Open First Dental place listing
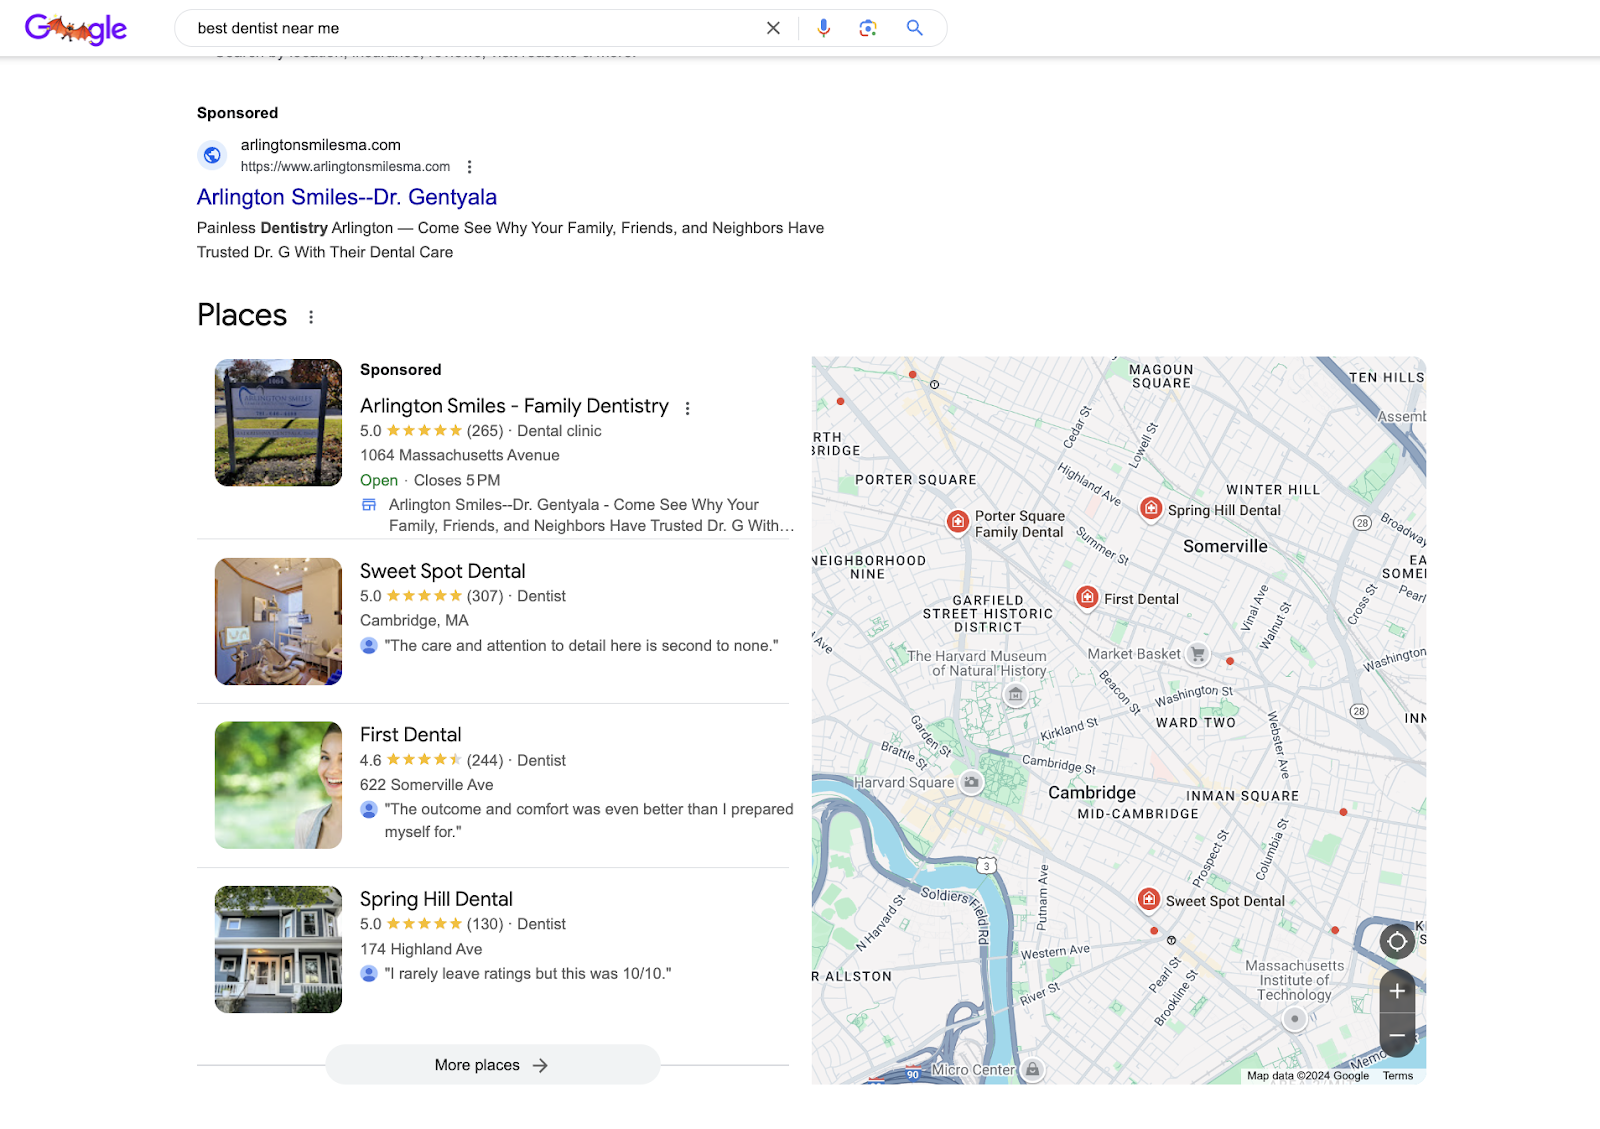This screenshot has width=1600, height=1129. (x=411, y=735)
